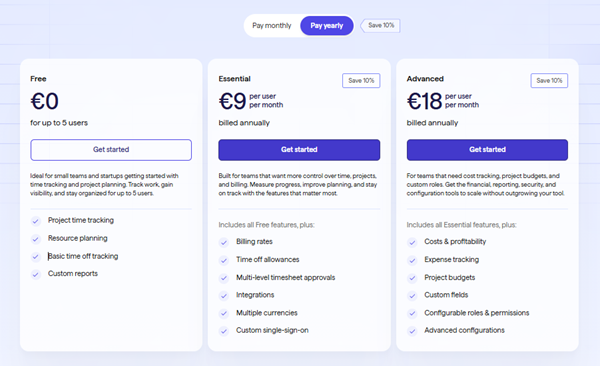Click the 'Project budgets' feature text

pyautogui.click(x=450, y=278)
